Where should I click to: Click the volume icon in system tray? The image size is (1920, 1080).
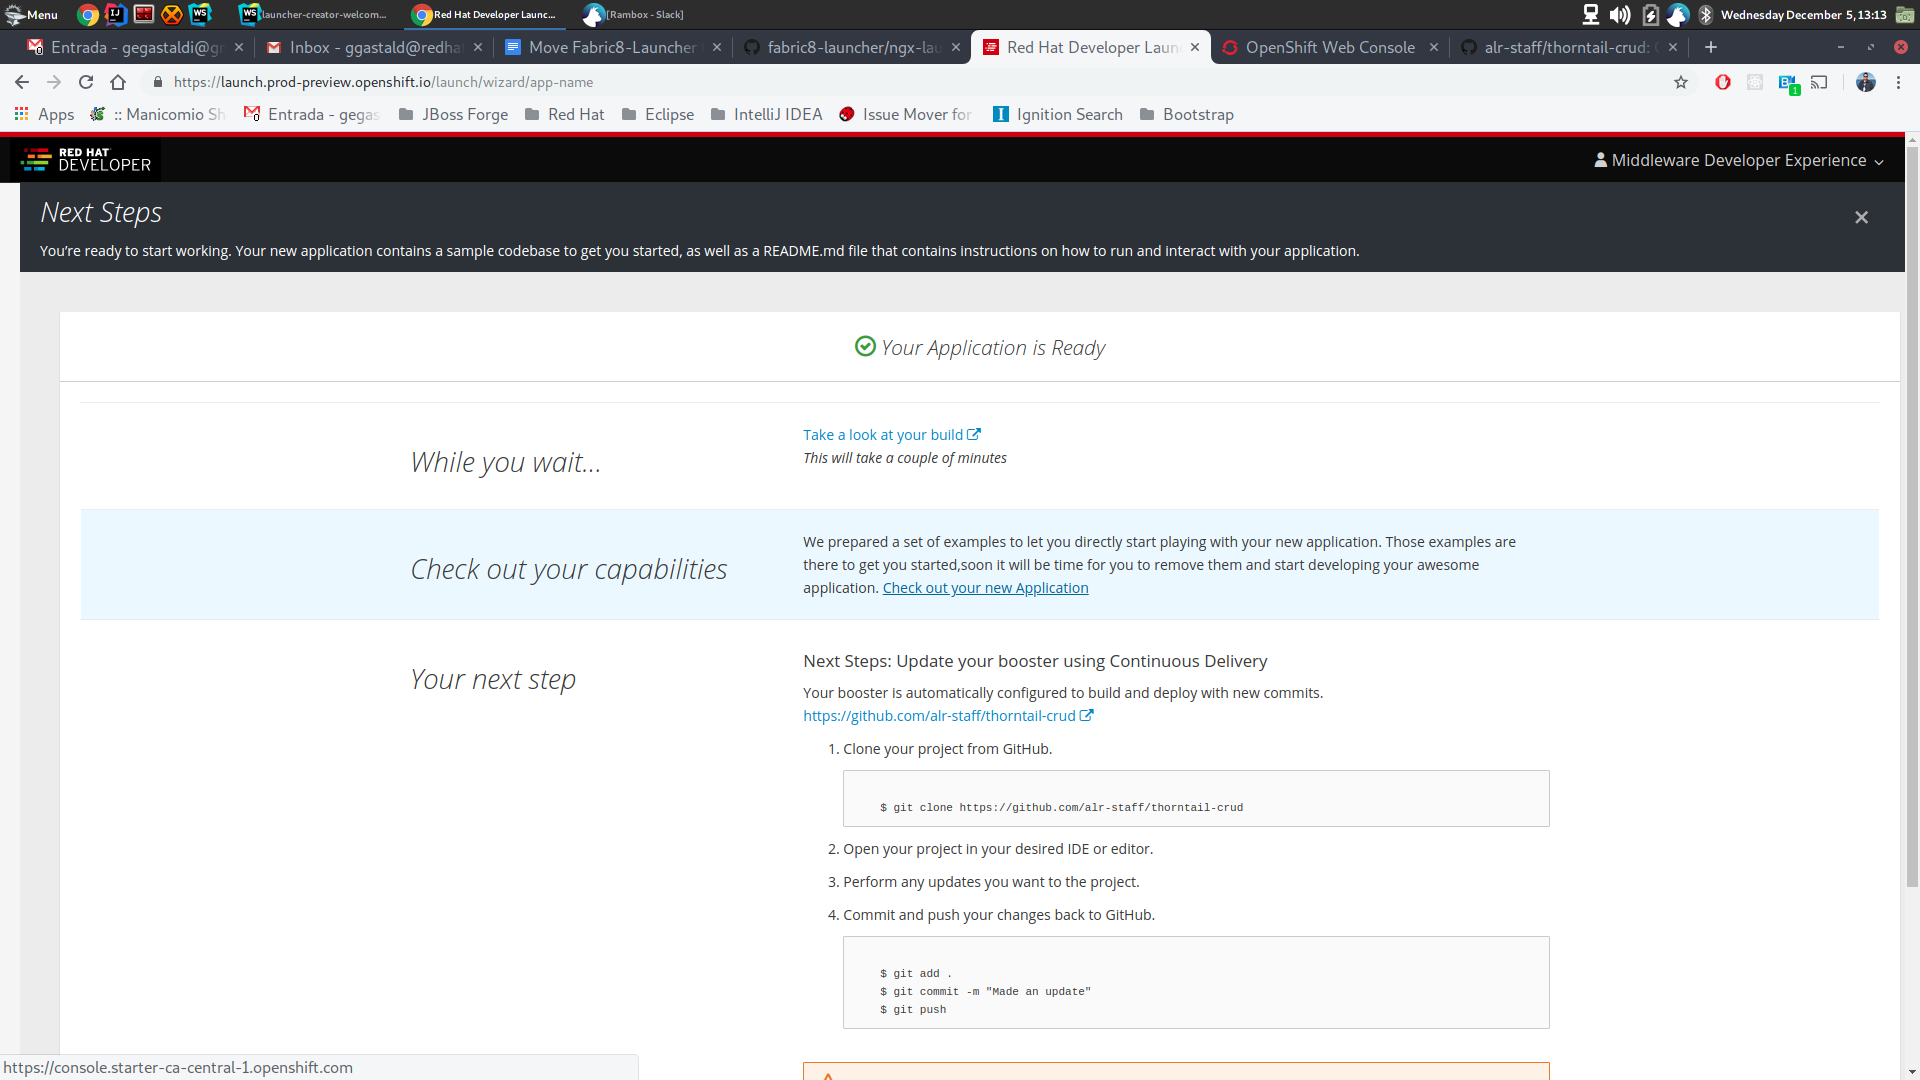pos(1619,14)
